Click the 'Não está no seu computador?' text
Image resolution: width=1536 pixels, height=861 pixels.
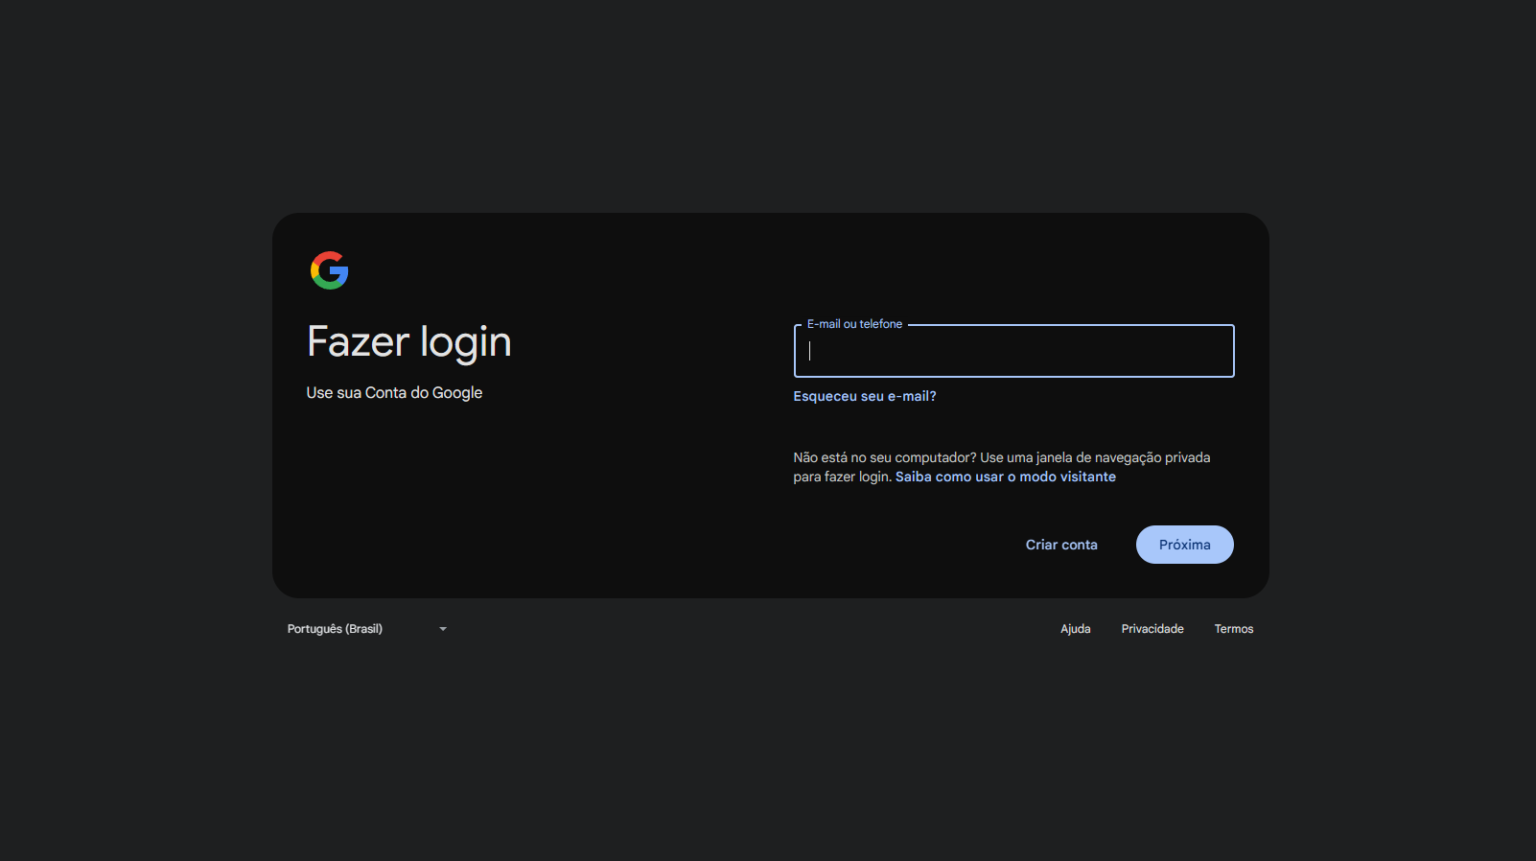[x=885, y=458]
